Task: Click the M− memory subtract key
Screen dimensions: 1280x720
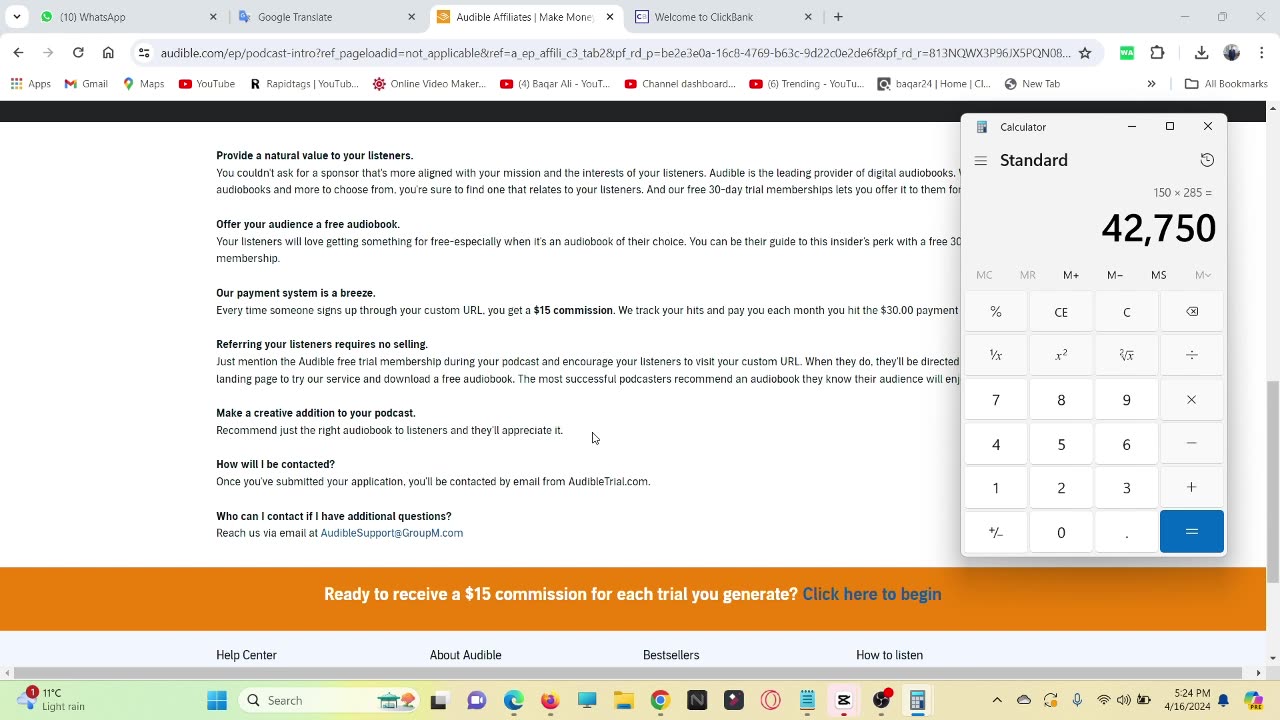Action: 1115,275
